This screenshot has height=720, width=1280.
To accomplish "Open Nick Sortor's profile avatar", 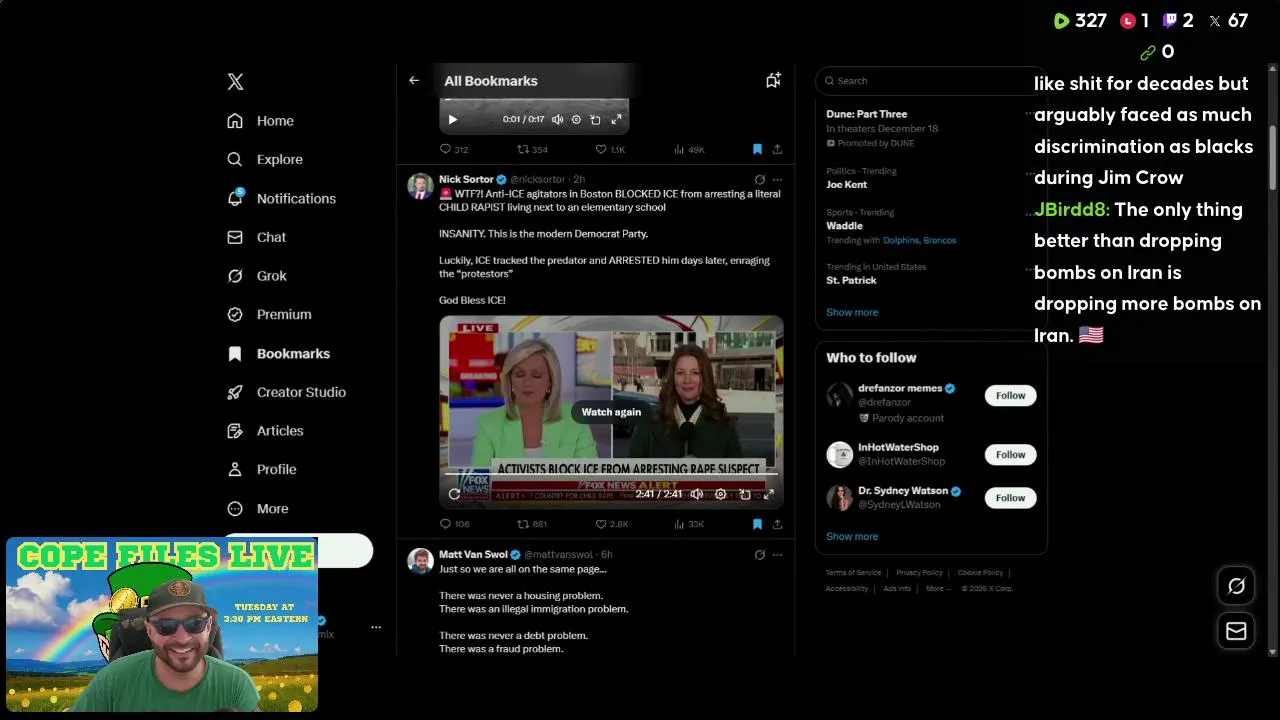I will tap(420, 186).
